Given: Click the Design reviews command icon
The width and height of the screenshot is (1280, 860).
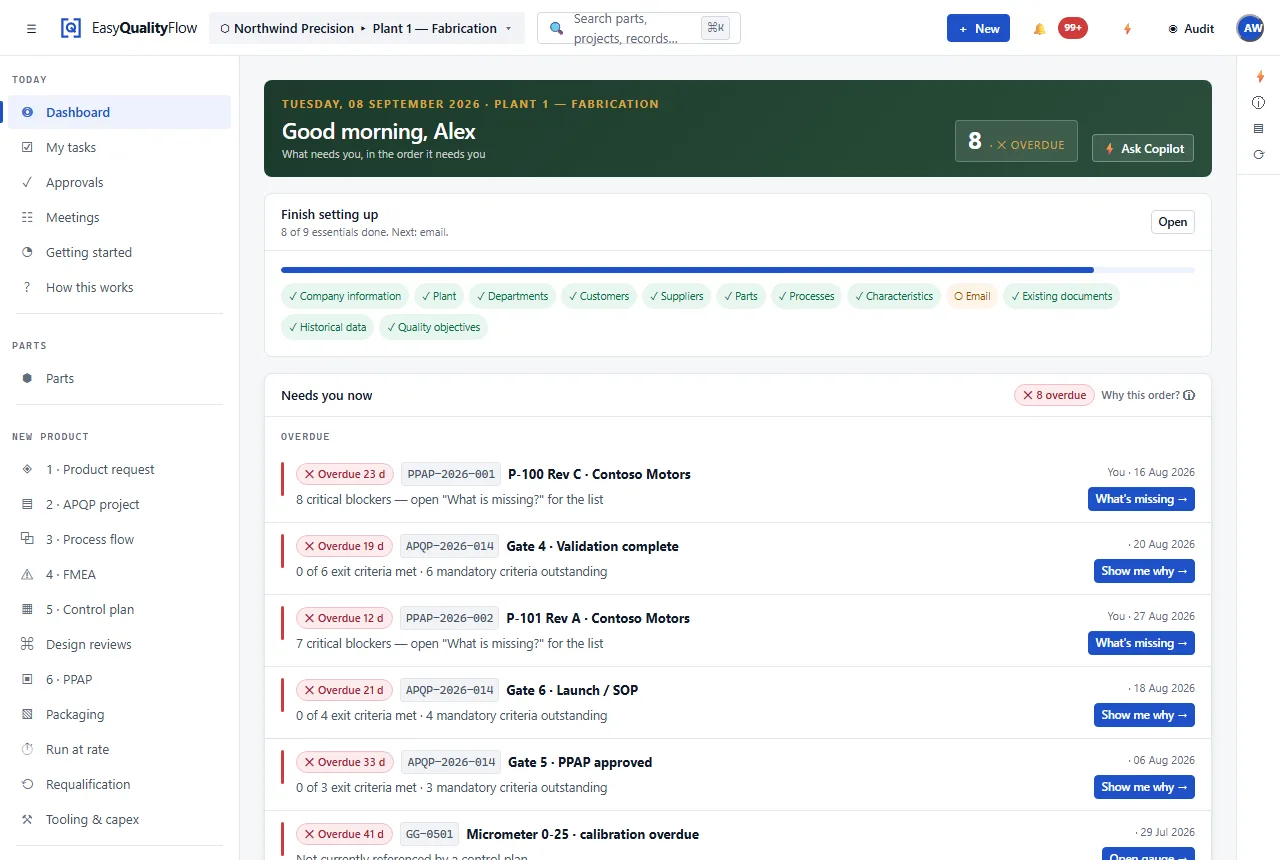Looking at the screenshot, I should click(x=27, y=645).
